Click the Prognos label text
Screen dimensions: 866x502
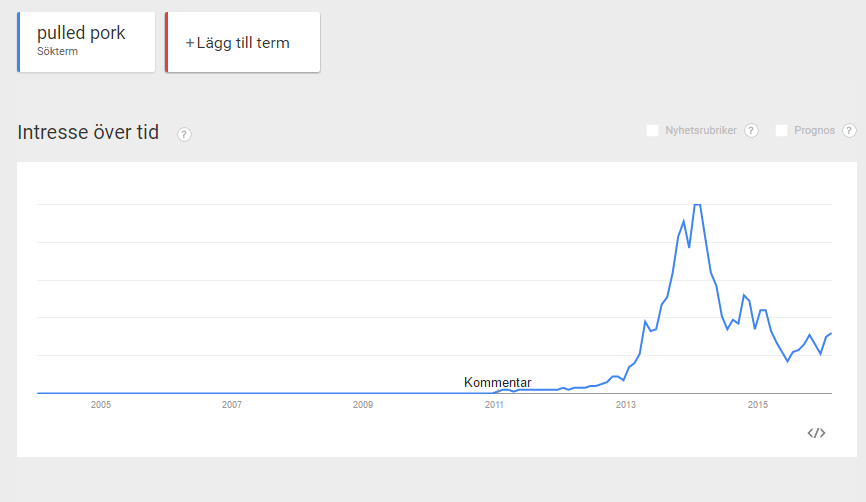(x=814, y=130)
